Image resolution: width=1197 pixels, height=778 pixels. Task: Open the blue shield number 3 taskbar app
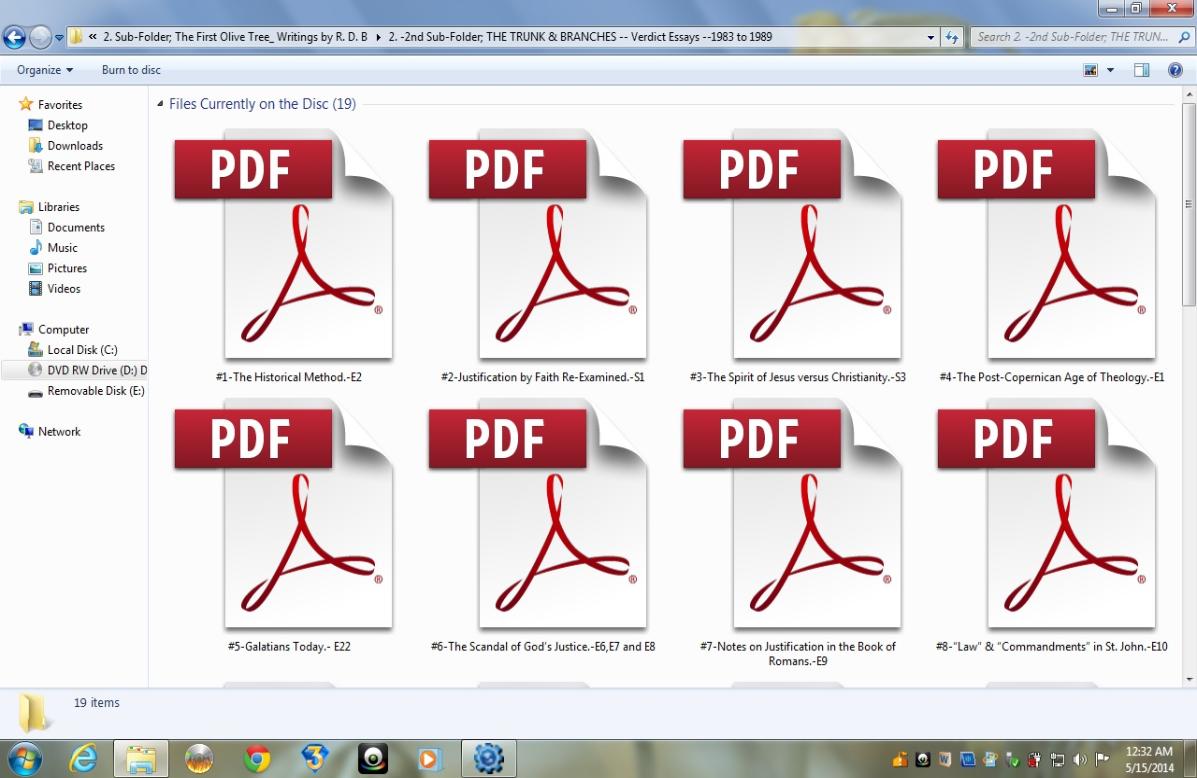point(315,759)
